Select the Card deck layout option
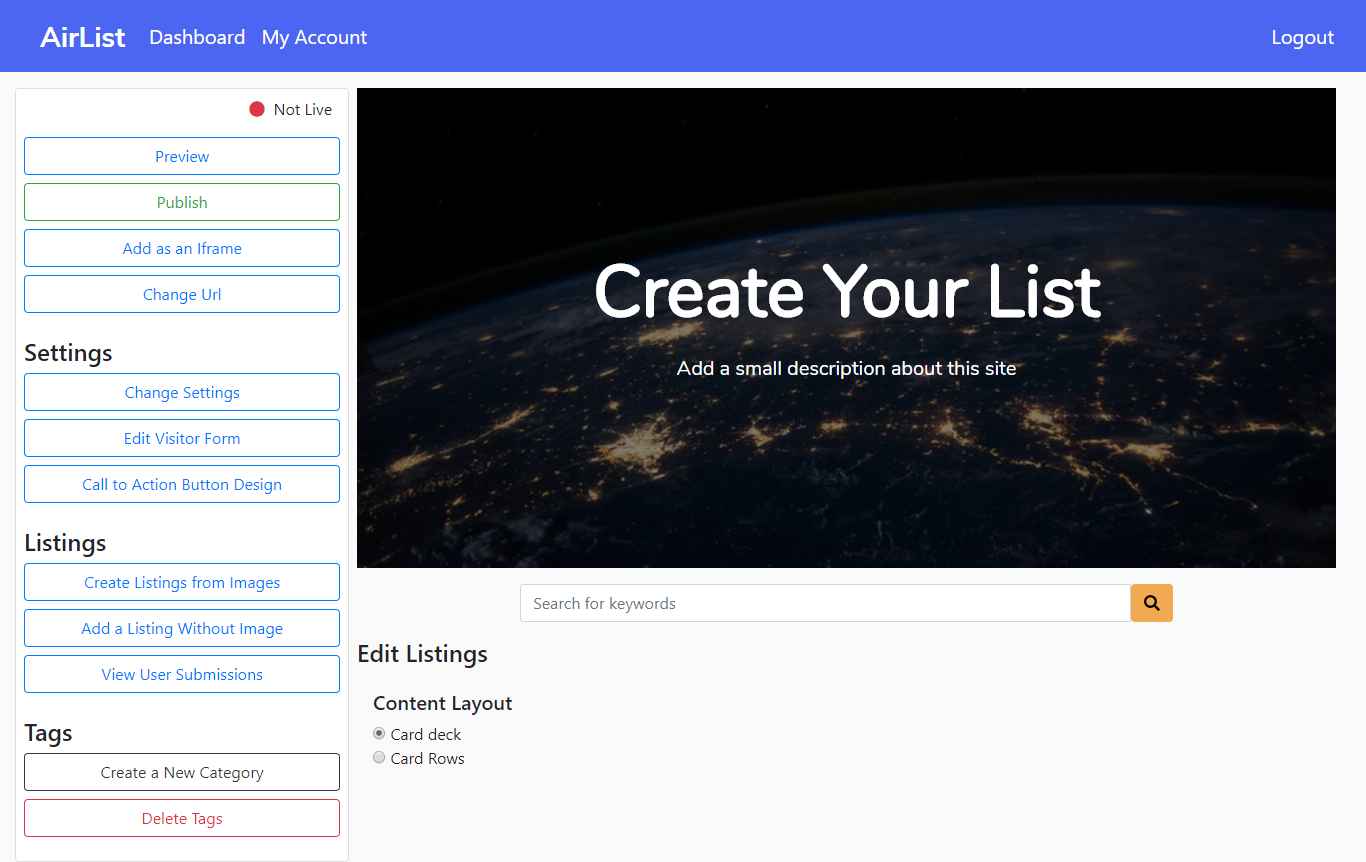Screen dimensions: 1366x862 379,733
